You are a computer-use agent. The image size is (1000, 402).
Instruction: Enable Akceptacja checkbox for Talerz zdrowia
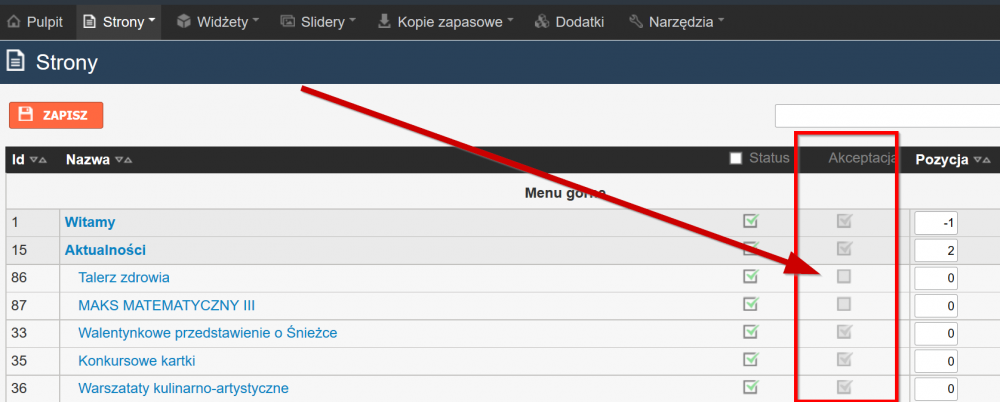844,276
